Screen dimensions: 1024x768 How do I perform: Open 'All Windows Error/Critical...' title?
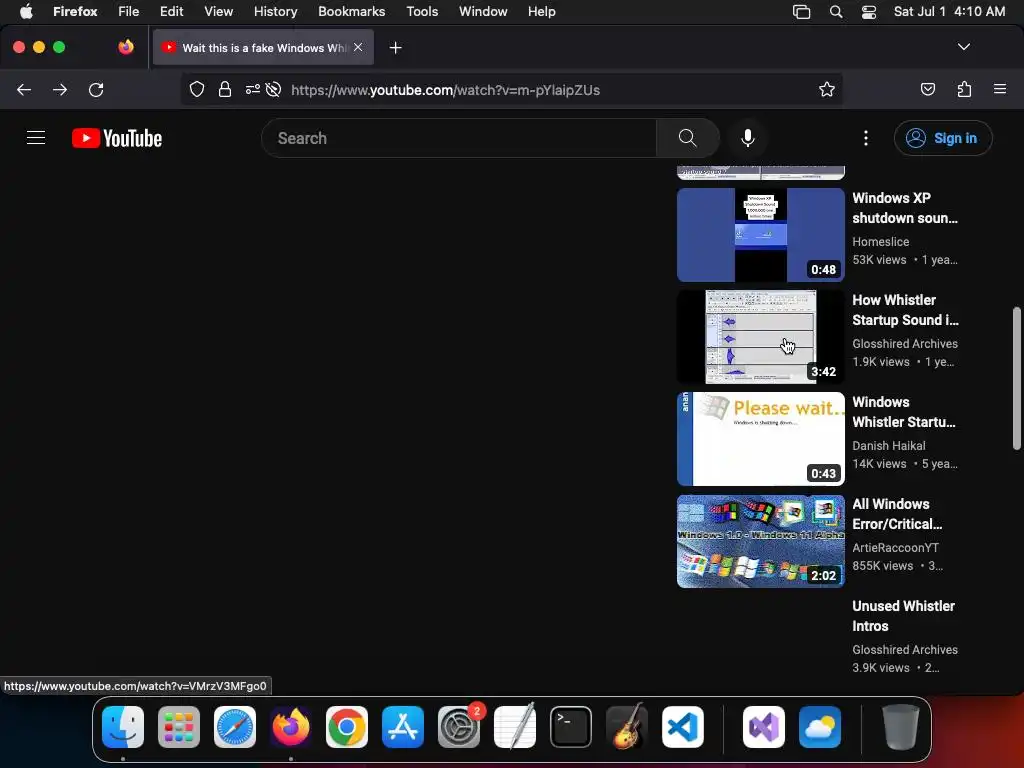tap(897, 514)
